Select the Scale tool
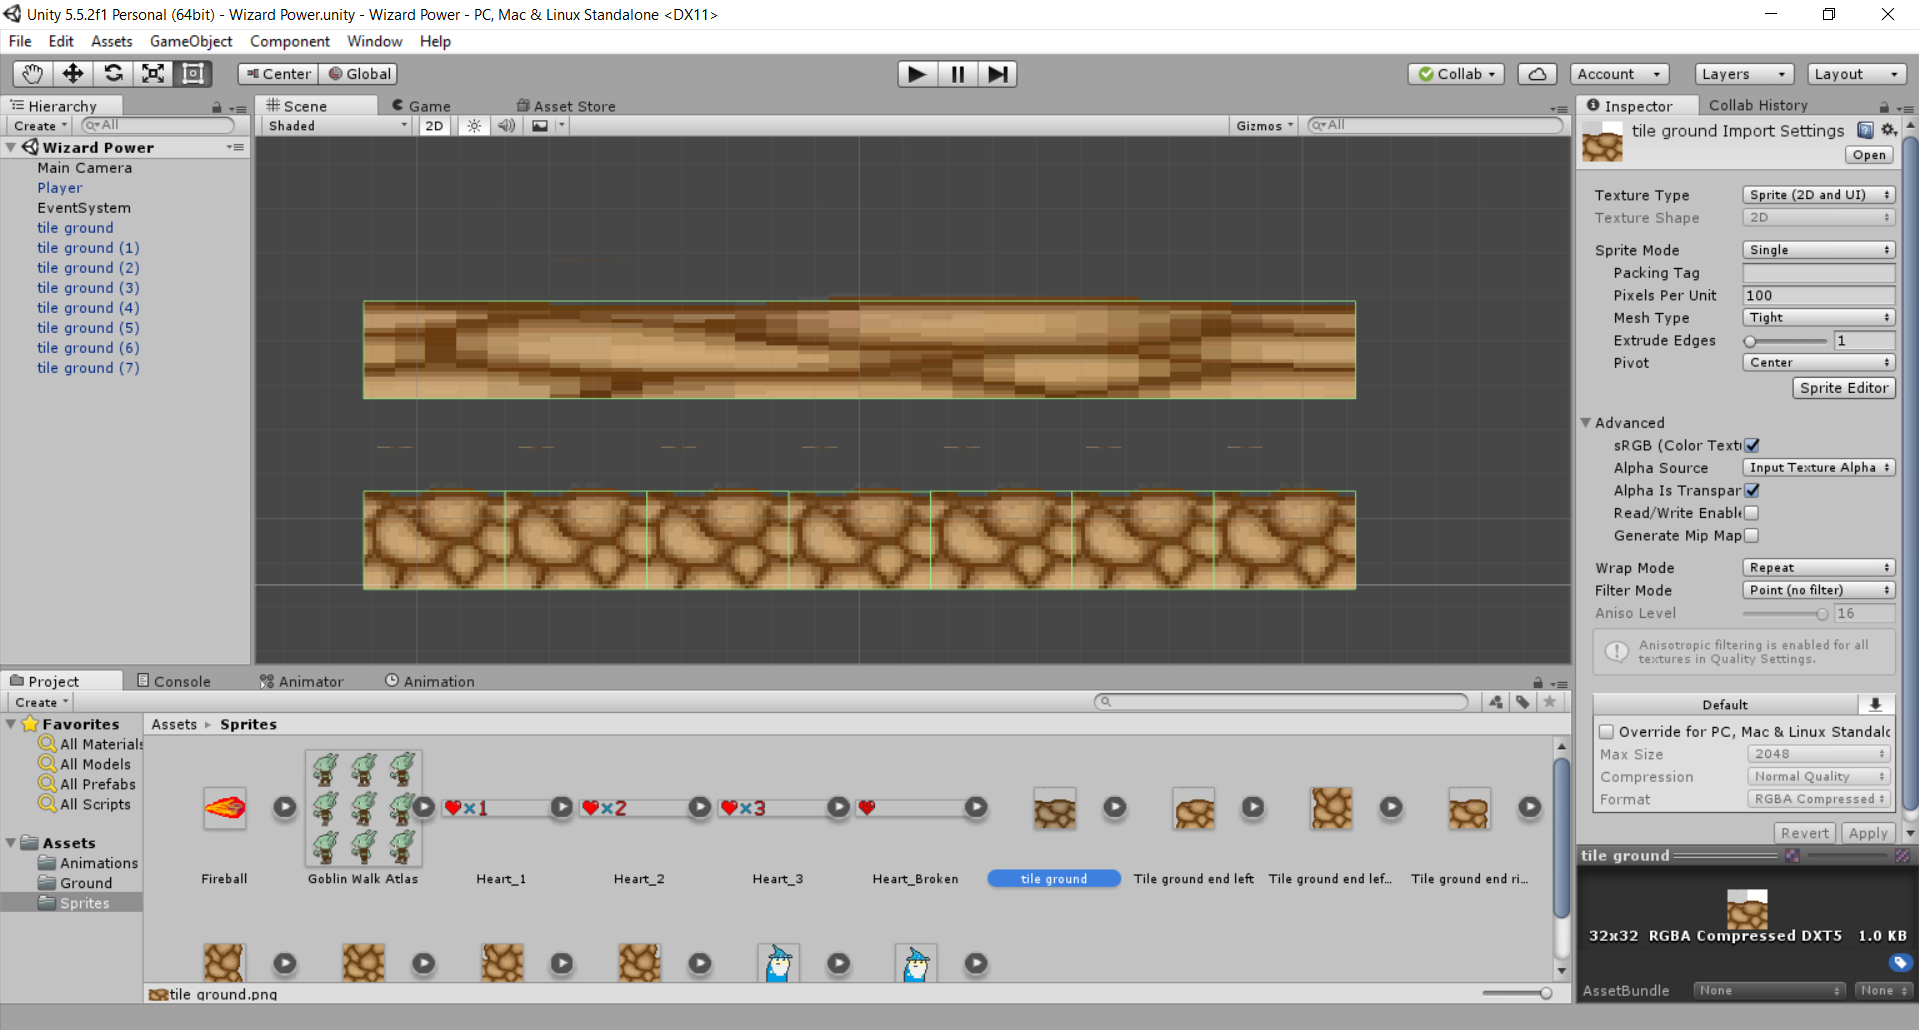Viewport: 1919px width, 1030px height. tap(153, 74)
